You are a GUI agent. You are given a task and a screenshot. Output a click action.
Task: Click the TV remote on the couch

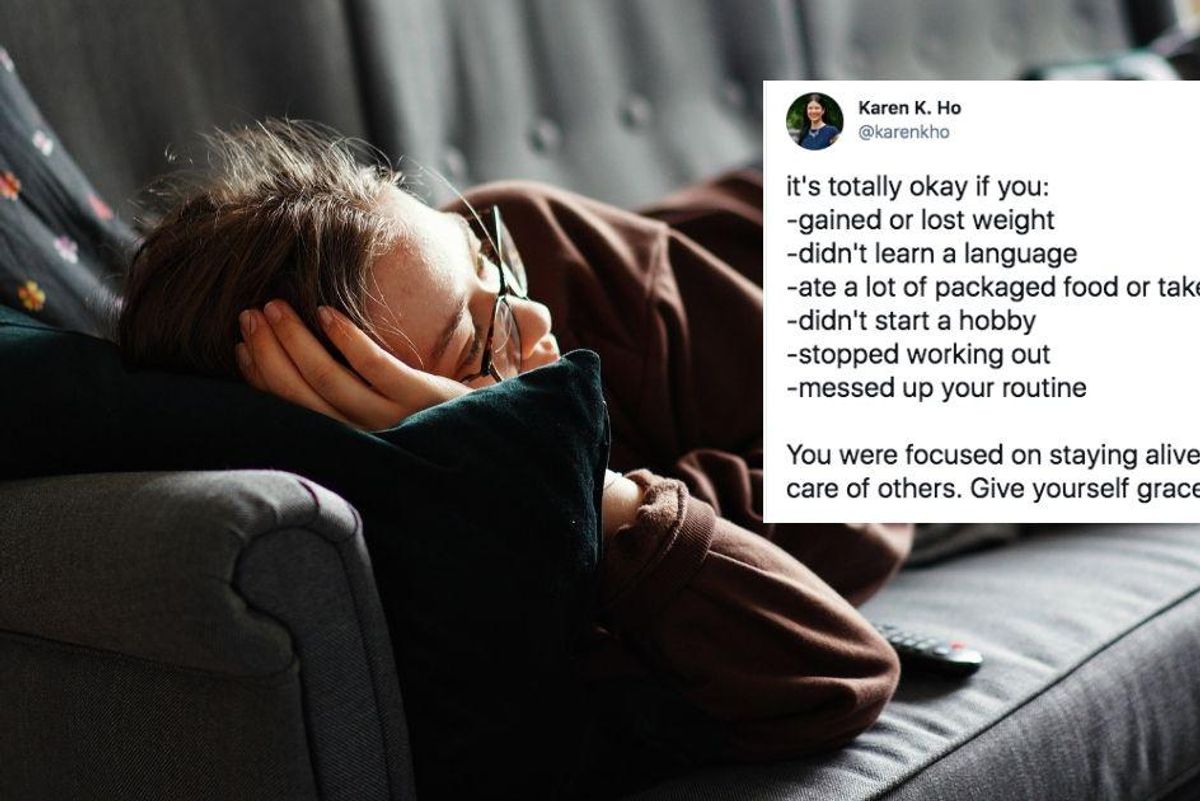pyautogui.click(x=928, y=650)
